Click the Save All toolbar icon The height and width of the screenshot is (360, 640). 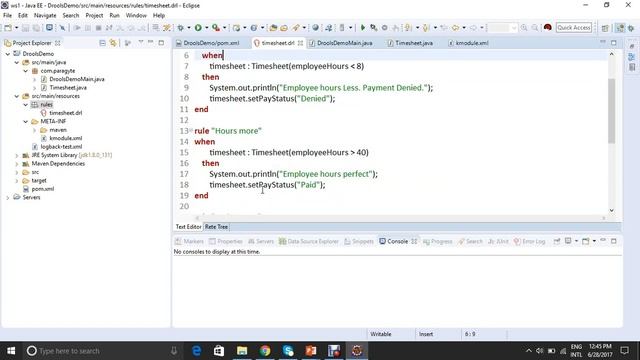(36, 28)
